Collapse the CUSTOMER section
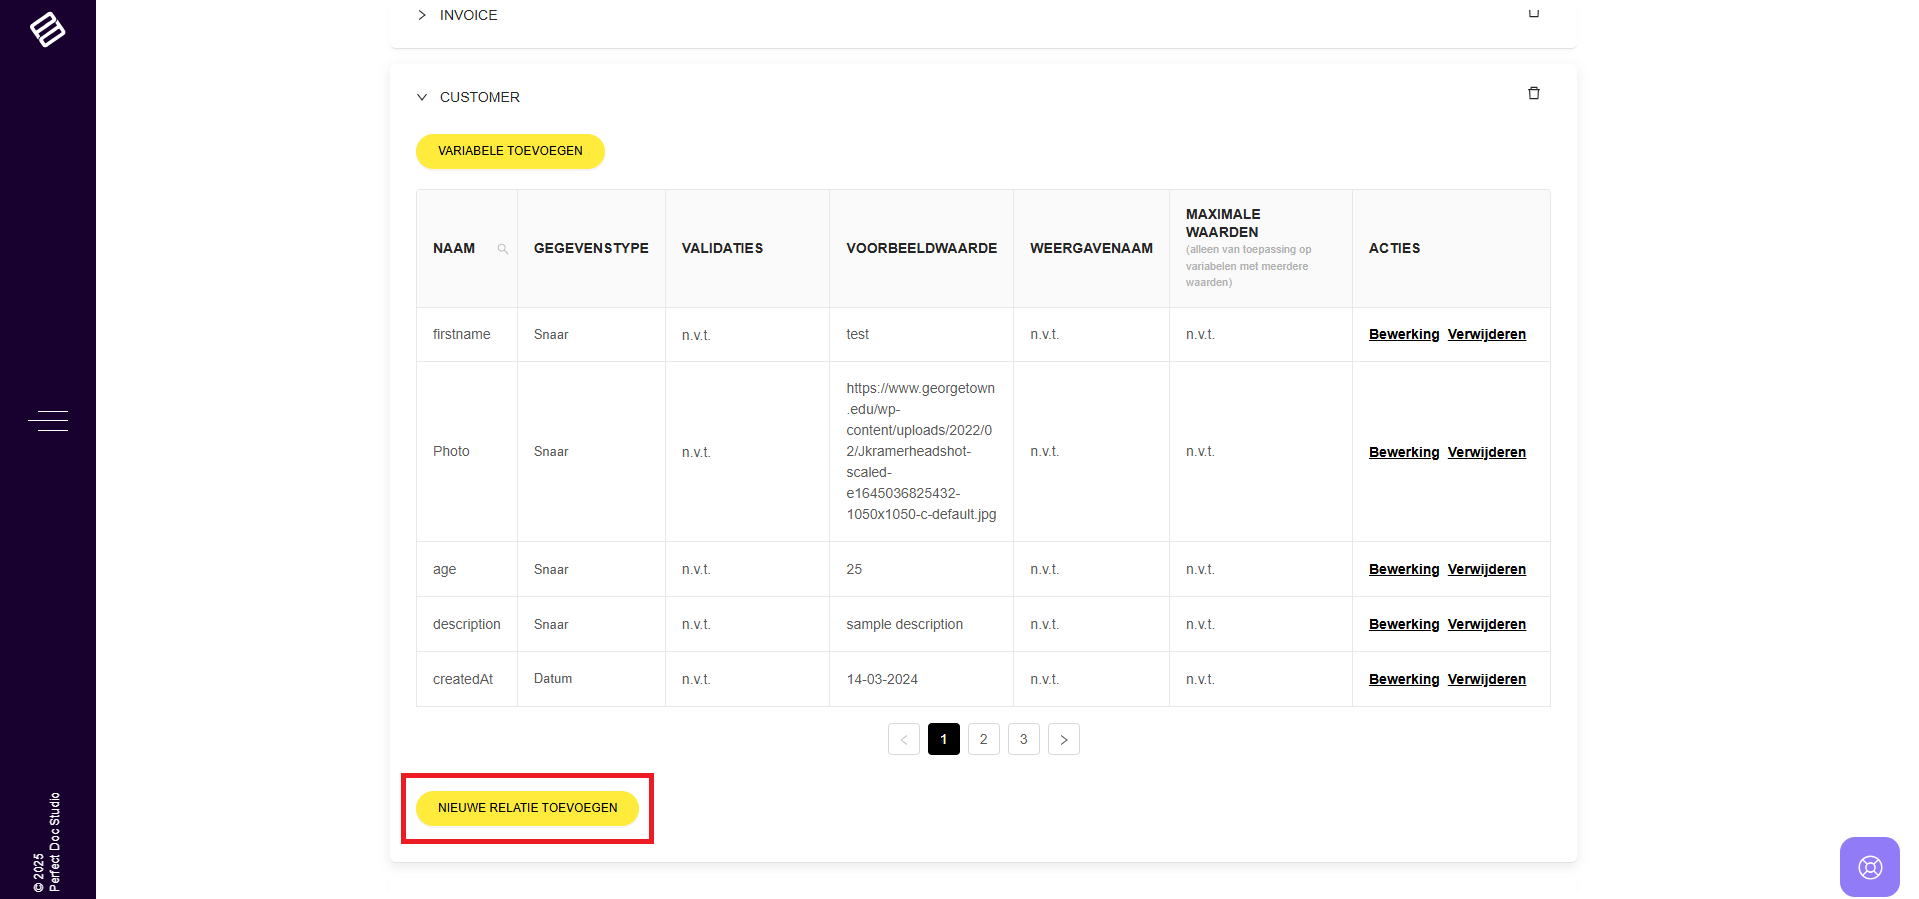The width and height of the screenshot is (1919, 899). pos(422,97)
